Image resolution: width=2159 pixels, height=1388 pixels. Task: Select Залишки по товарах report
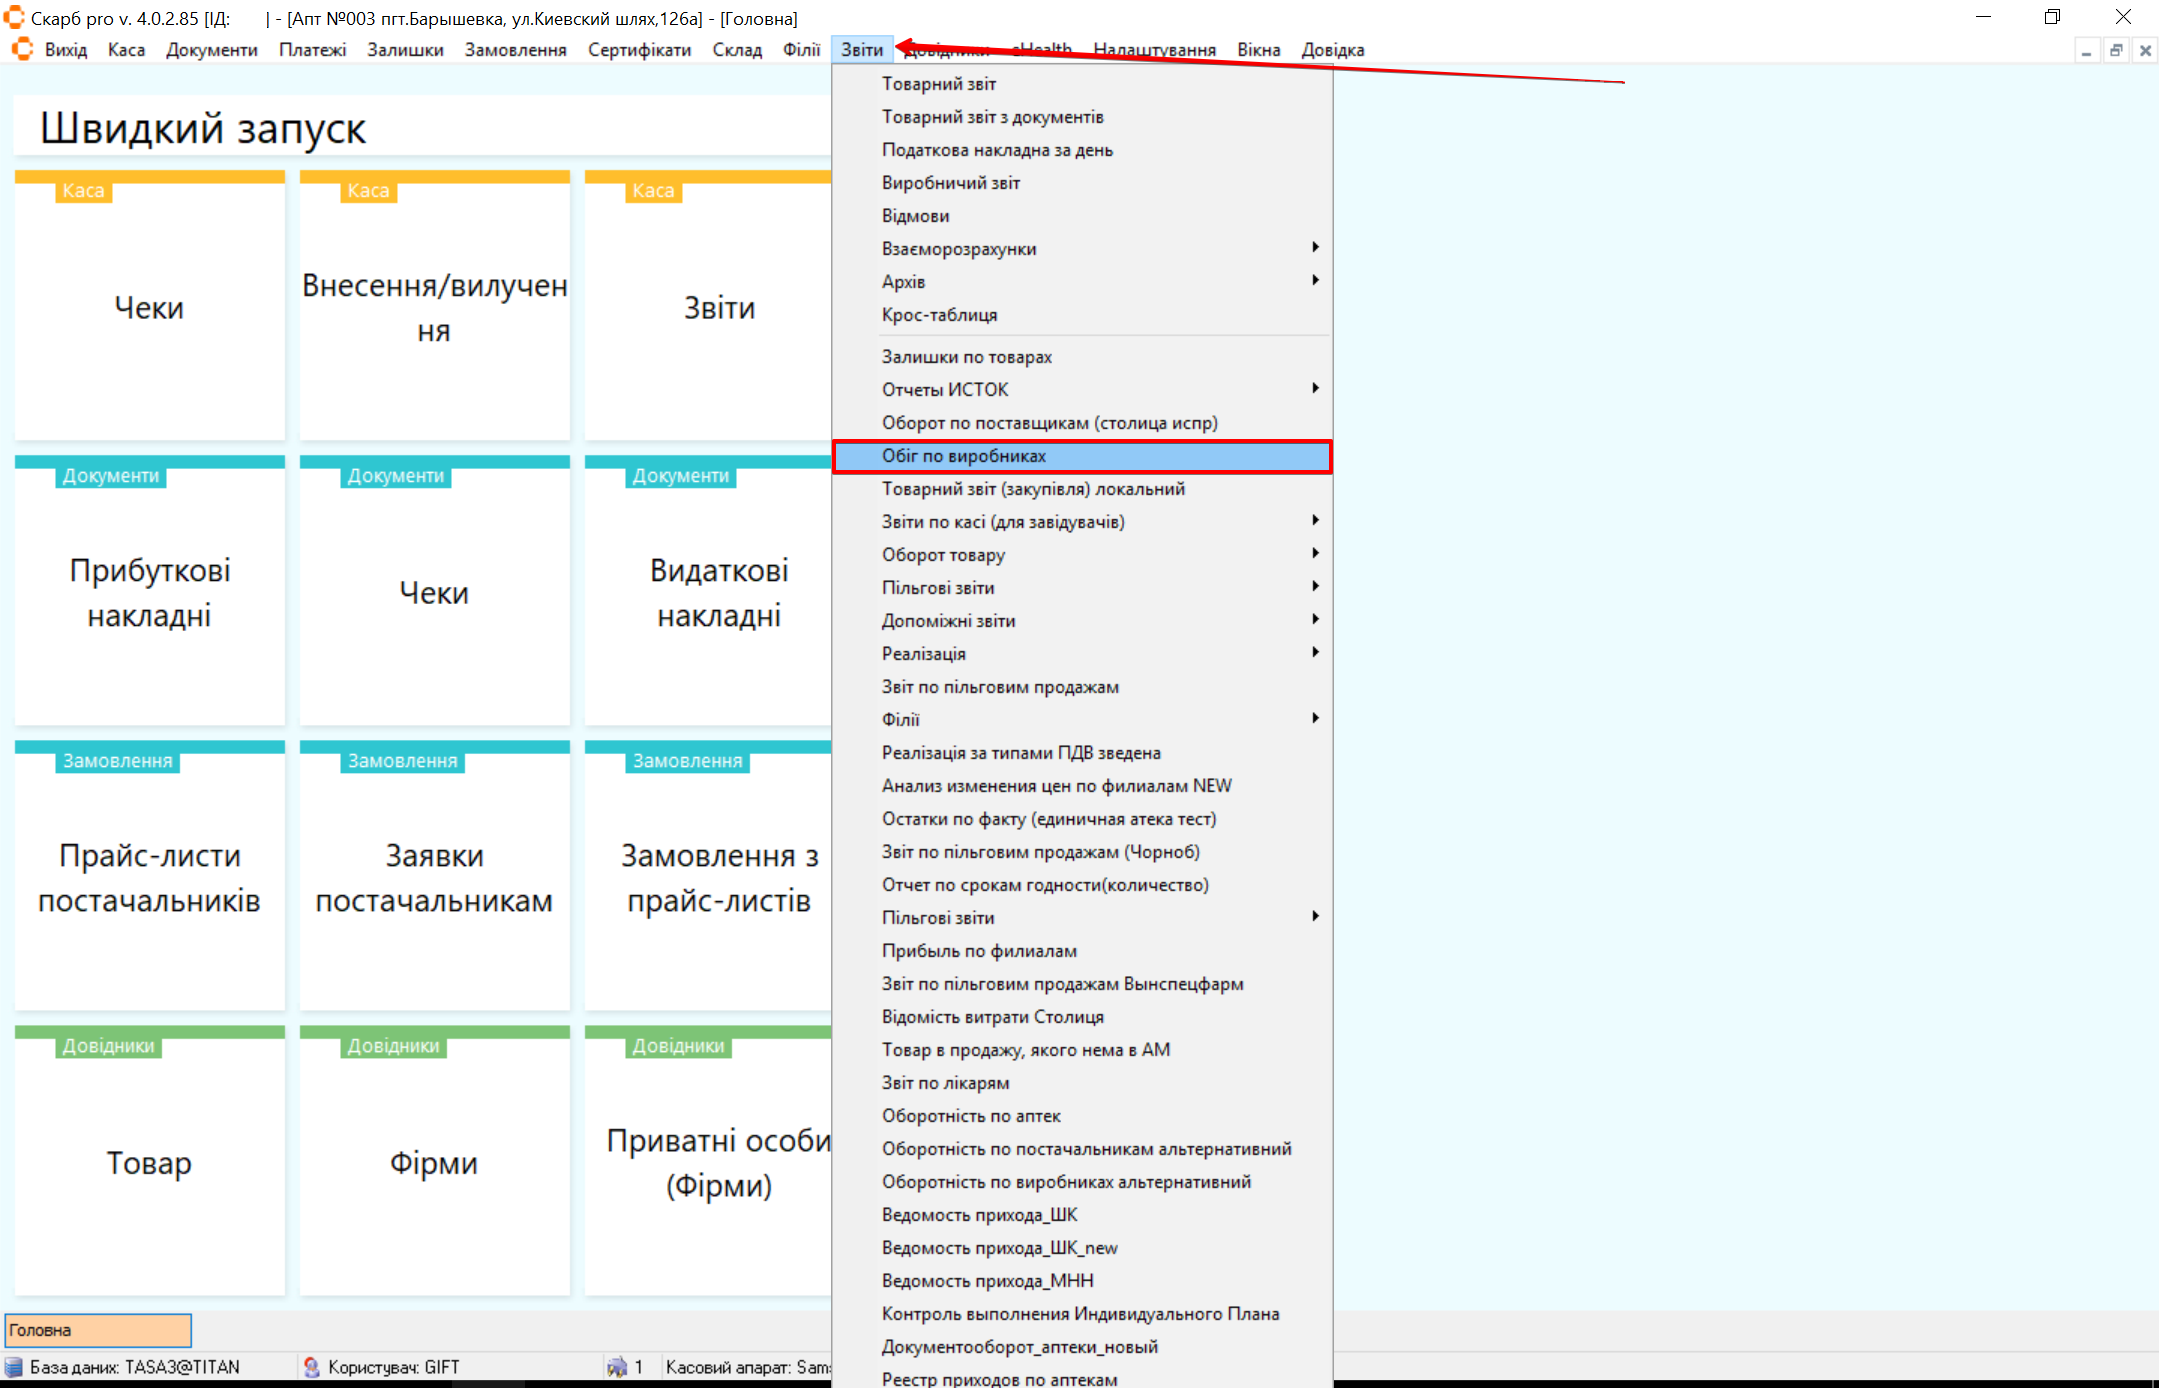[966, 357]
